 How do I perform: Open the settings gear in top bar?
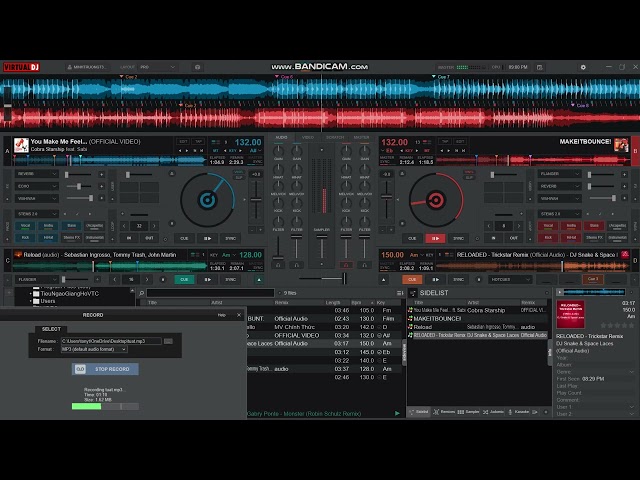583,67
